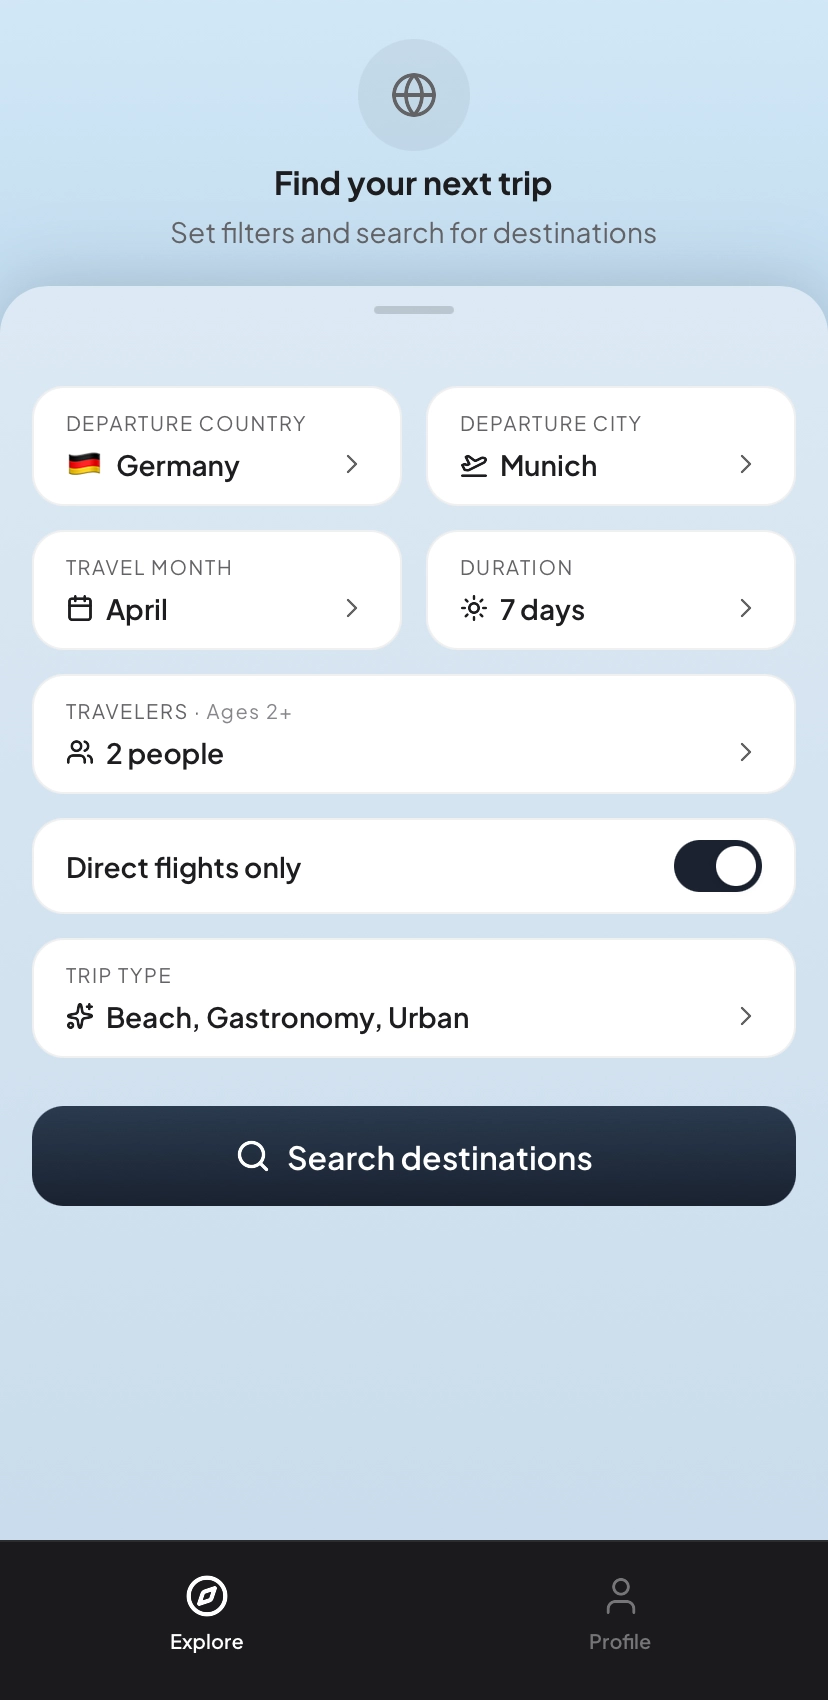This screenshot has width=828, height=1700.
Task: Expand the Departure Country chevron
Action: [x=352, y=464]
